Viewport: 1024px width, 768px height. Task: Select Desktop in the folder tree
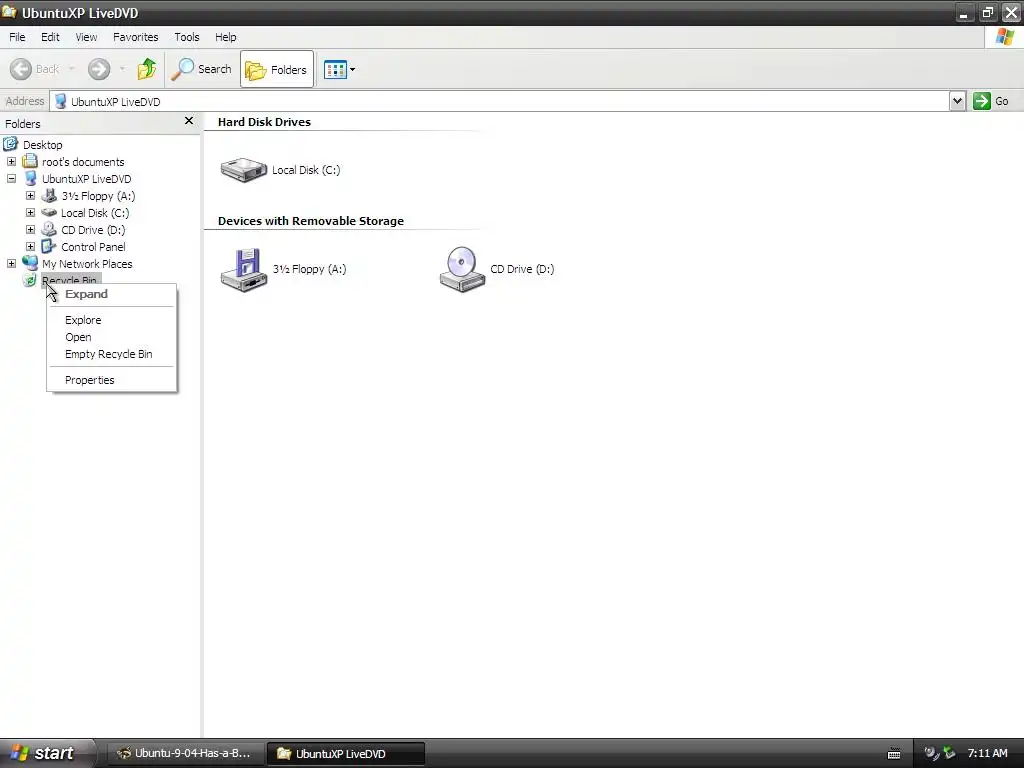[42, 145]
